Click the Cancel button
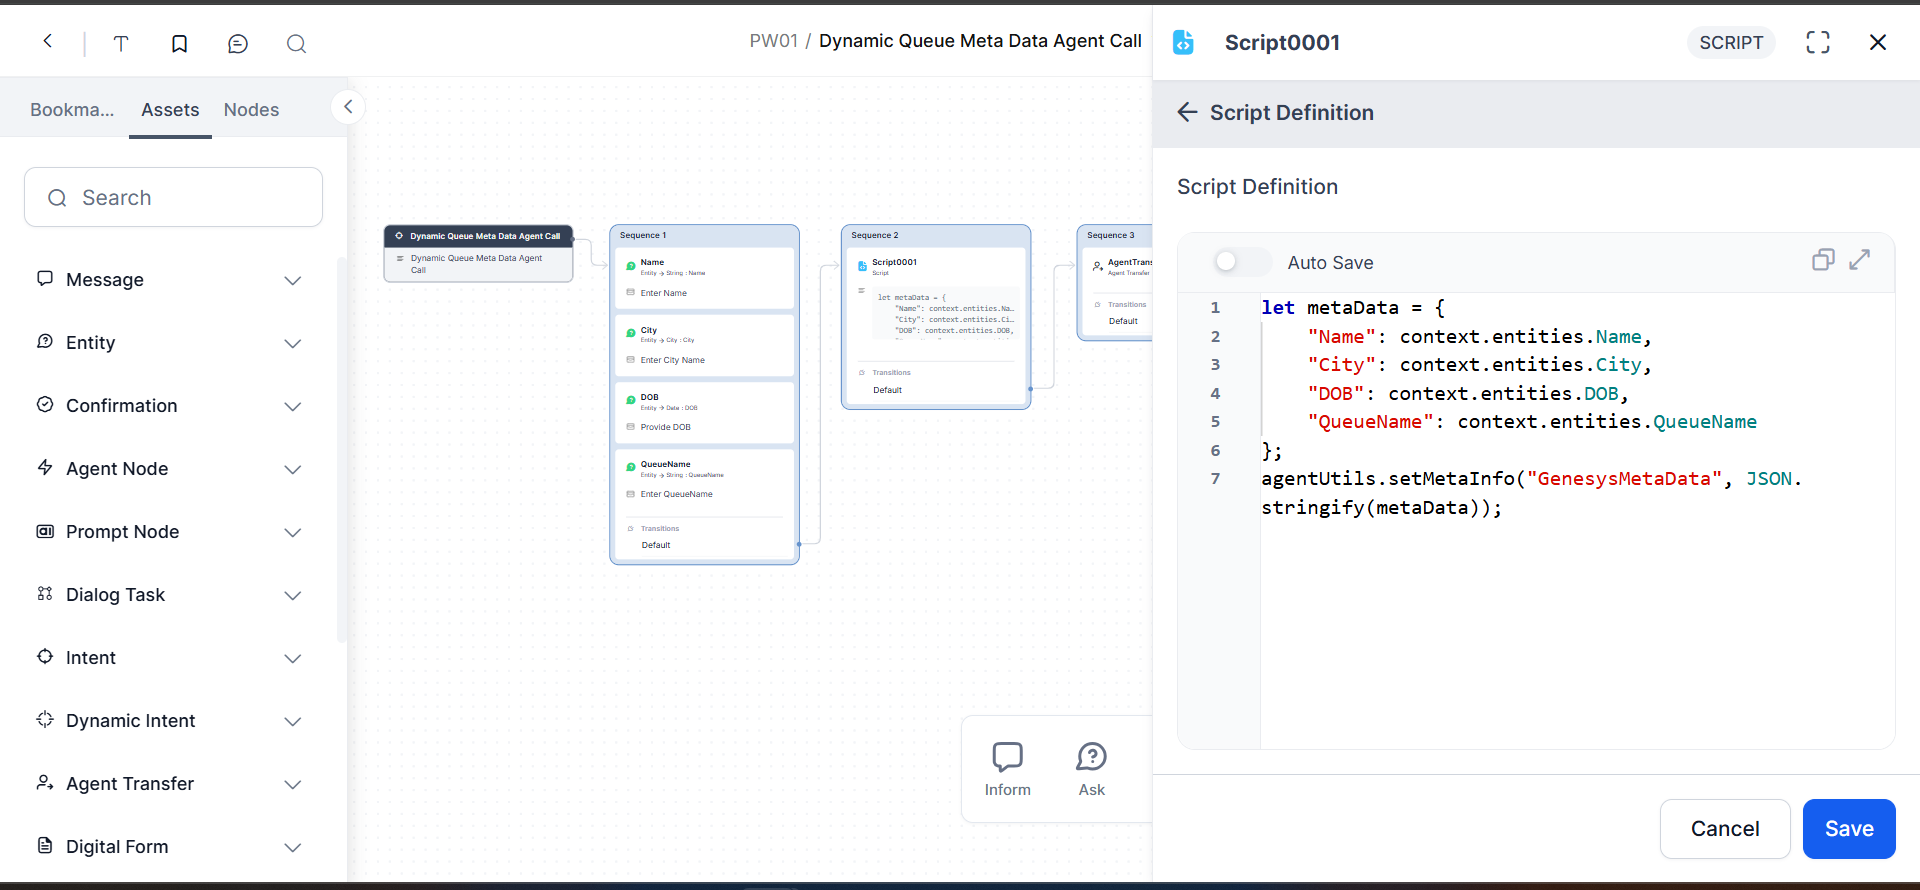 click(1724, 828)
